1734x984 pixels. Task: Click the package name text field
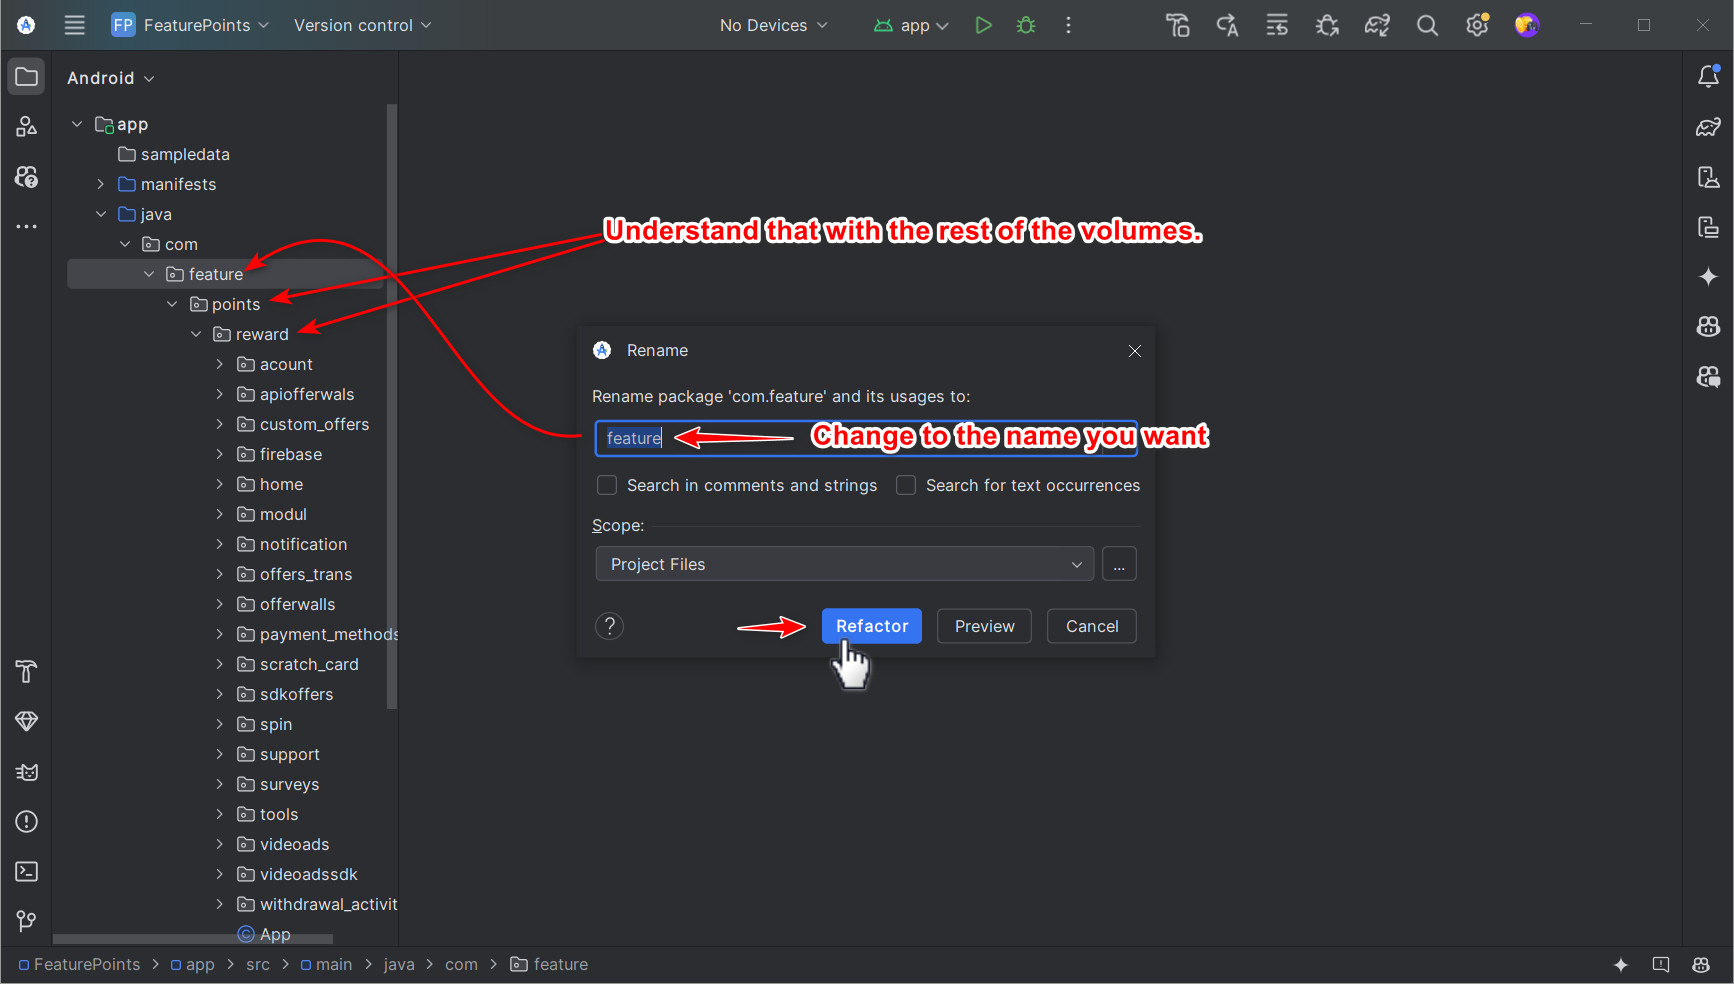[866, 438]
